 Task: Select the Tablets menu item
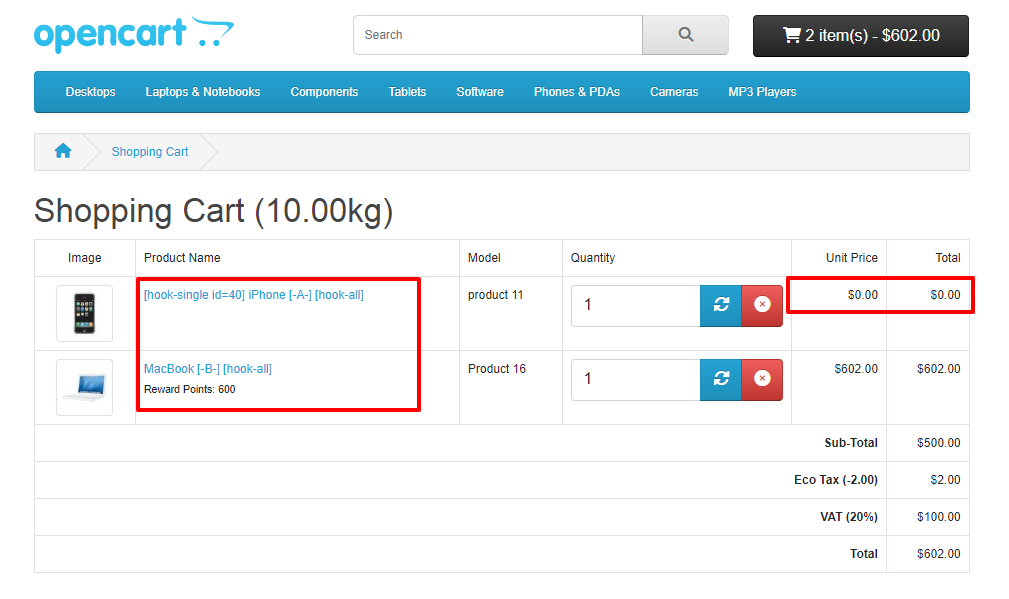click(407, 91)
